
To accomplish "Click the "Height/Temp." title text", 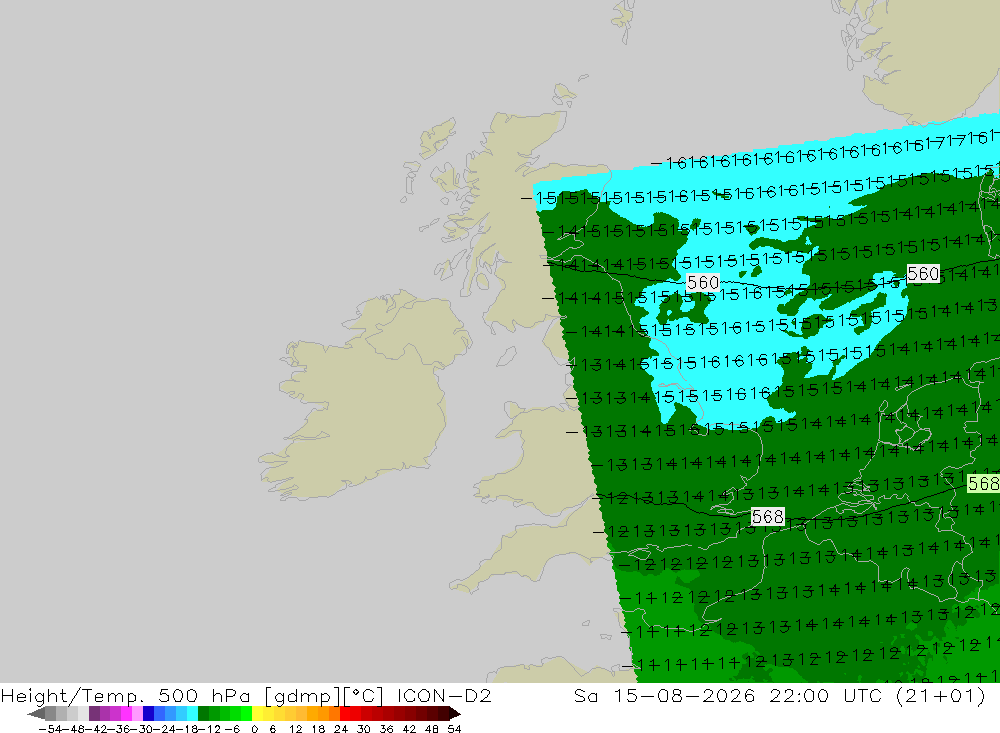I will 72,696.
